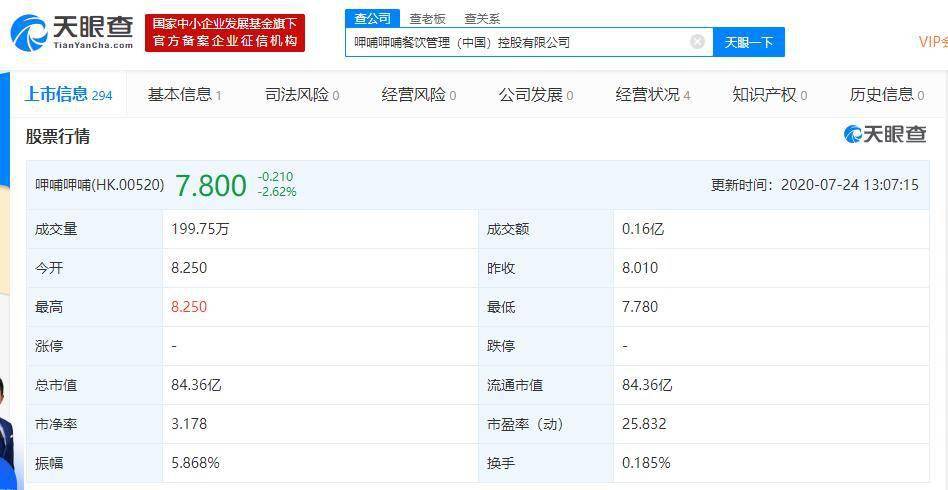Open the 基本信息 tab
948x490 pixels.
point(184,94)
